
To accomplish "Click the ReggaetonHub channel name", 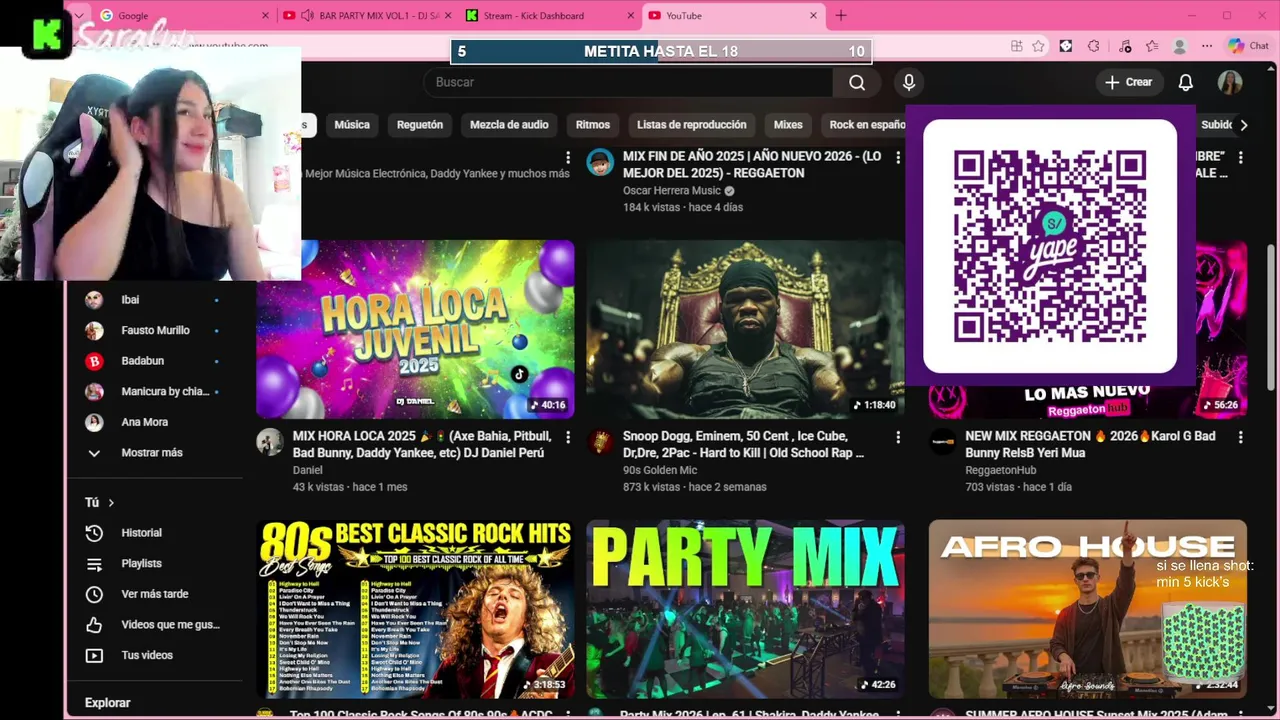I will point(1000,470).
